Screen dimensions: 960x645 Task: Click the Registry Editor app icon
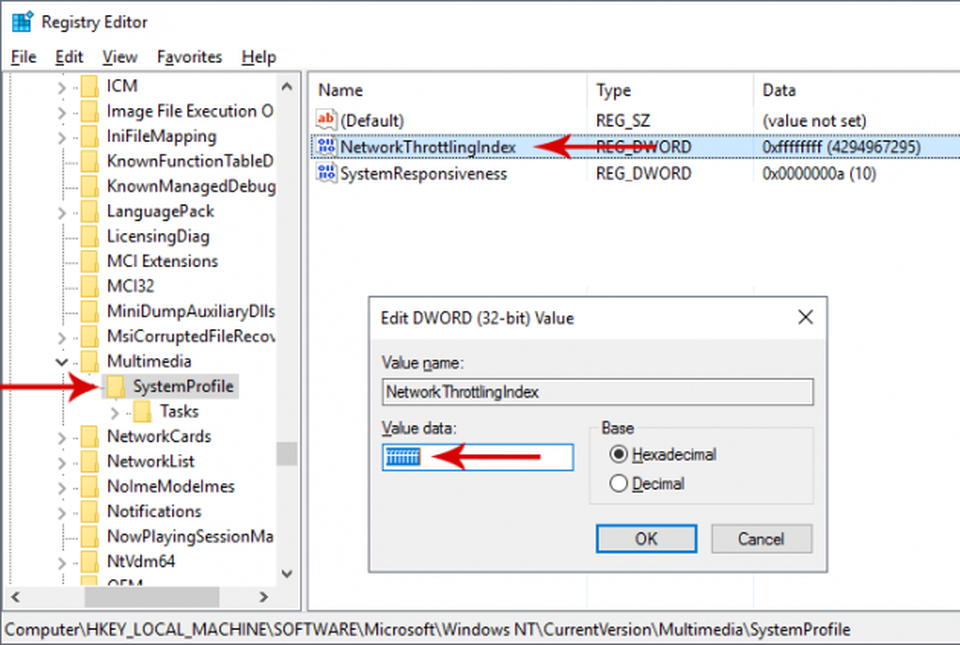[23, 21]
